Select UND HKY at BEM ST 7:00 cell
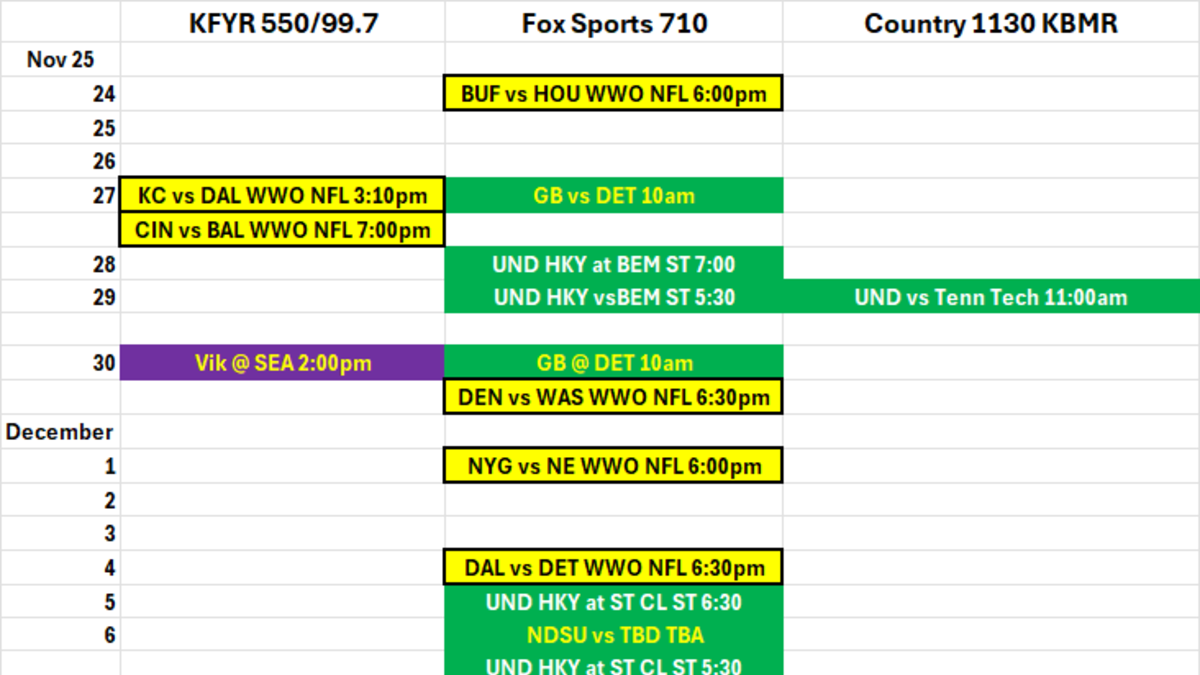1200x675 pixels. (x=614, y=264)
